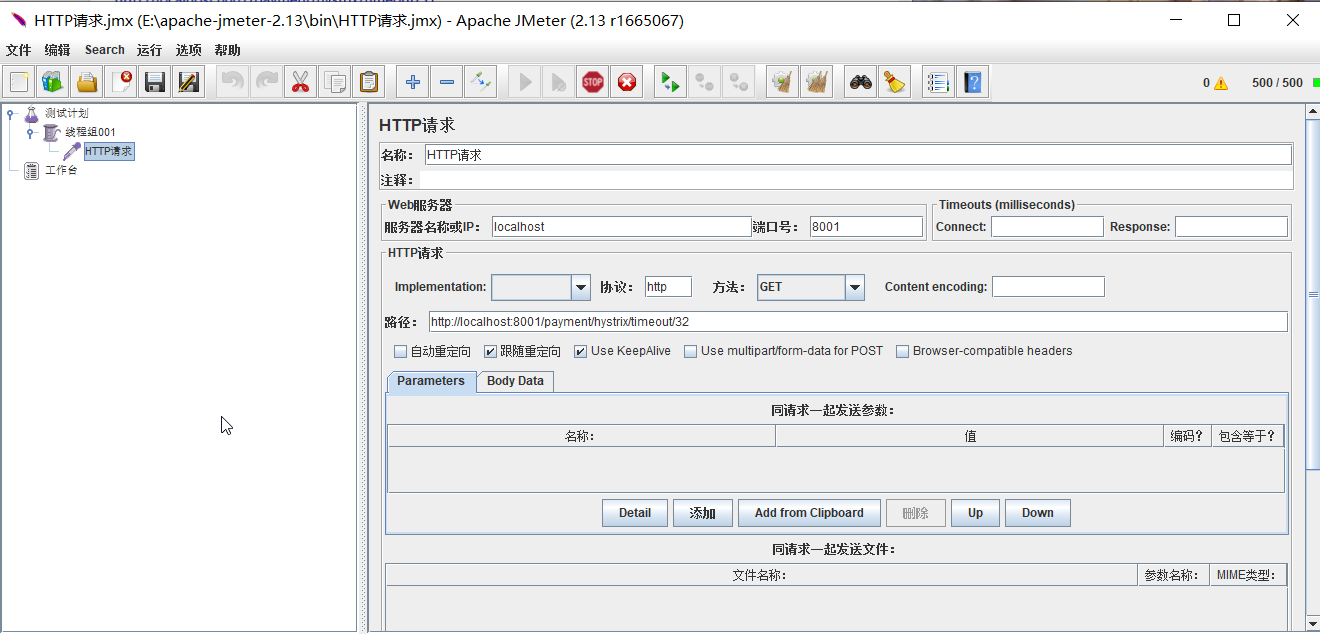Image resolution: width=1320 pixels, height=634 pixels.
Task: Collapse all nodes with minus icon
Action: 447,82
